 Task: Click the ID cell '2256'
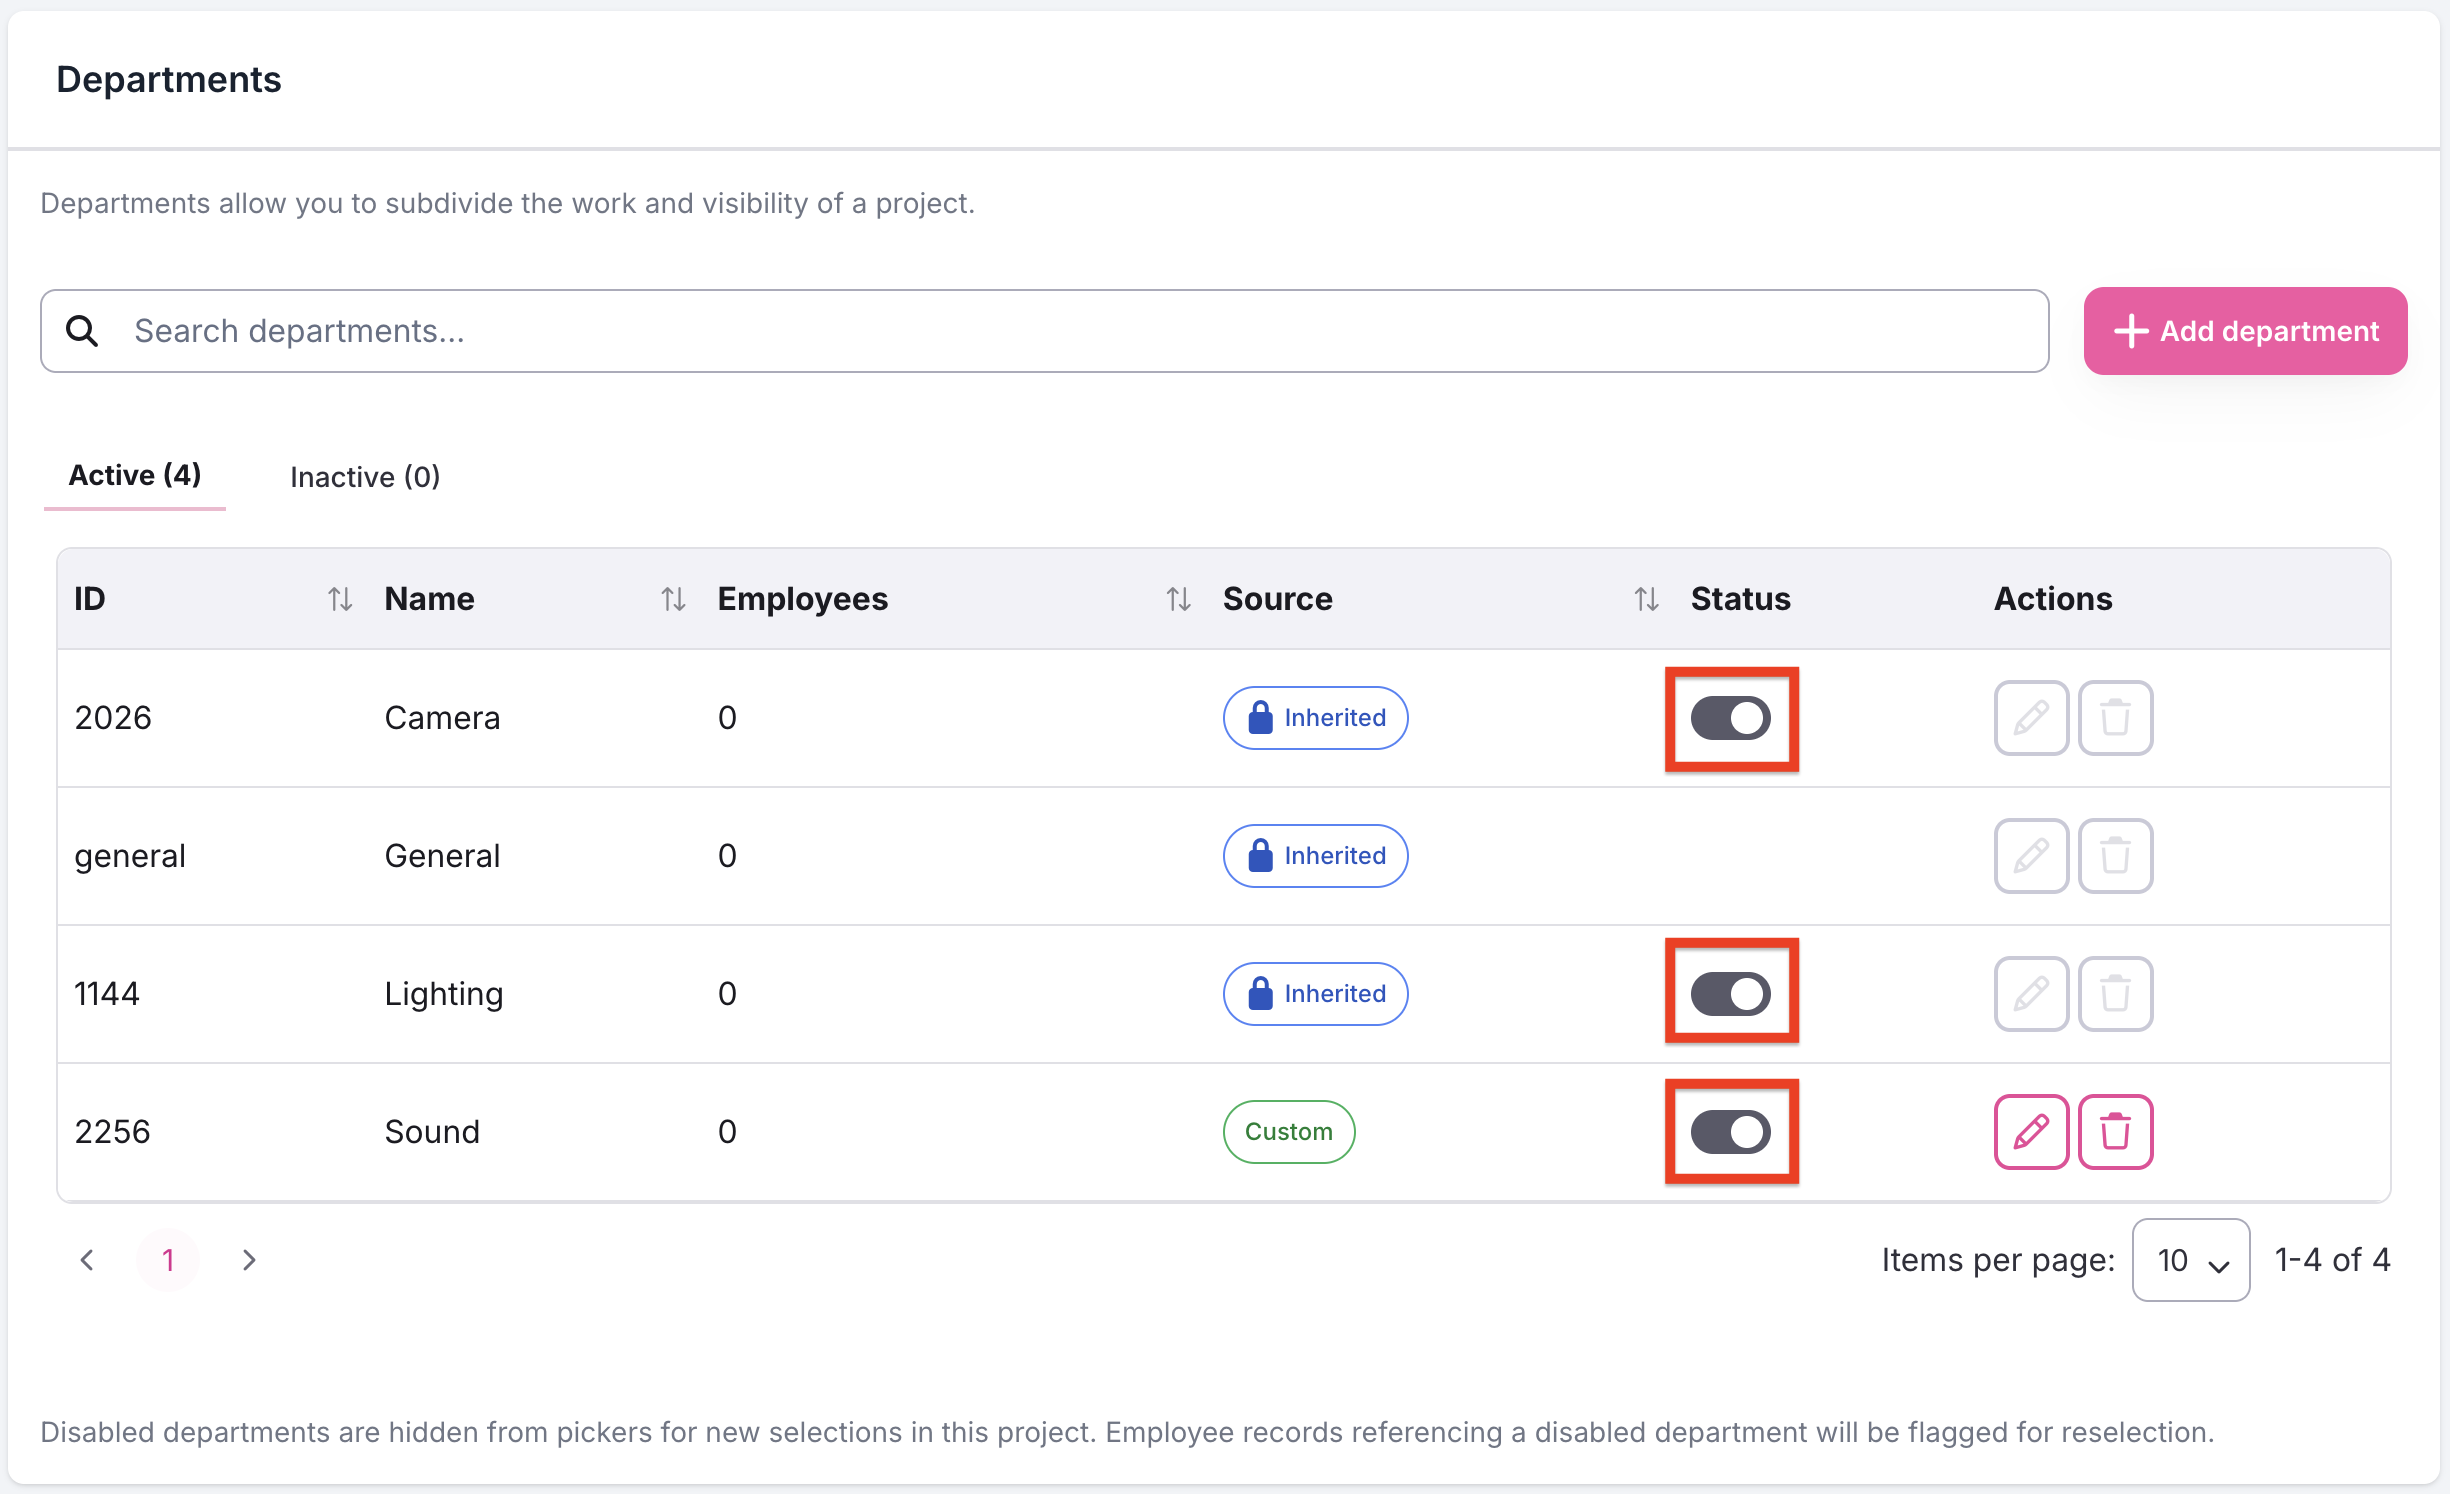[x=113, y=1132]
